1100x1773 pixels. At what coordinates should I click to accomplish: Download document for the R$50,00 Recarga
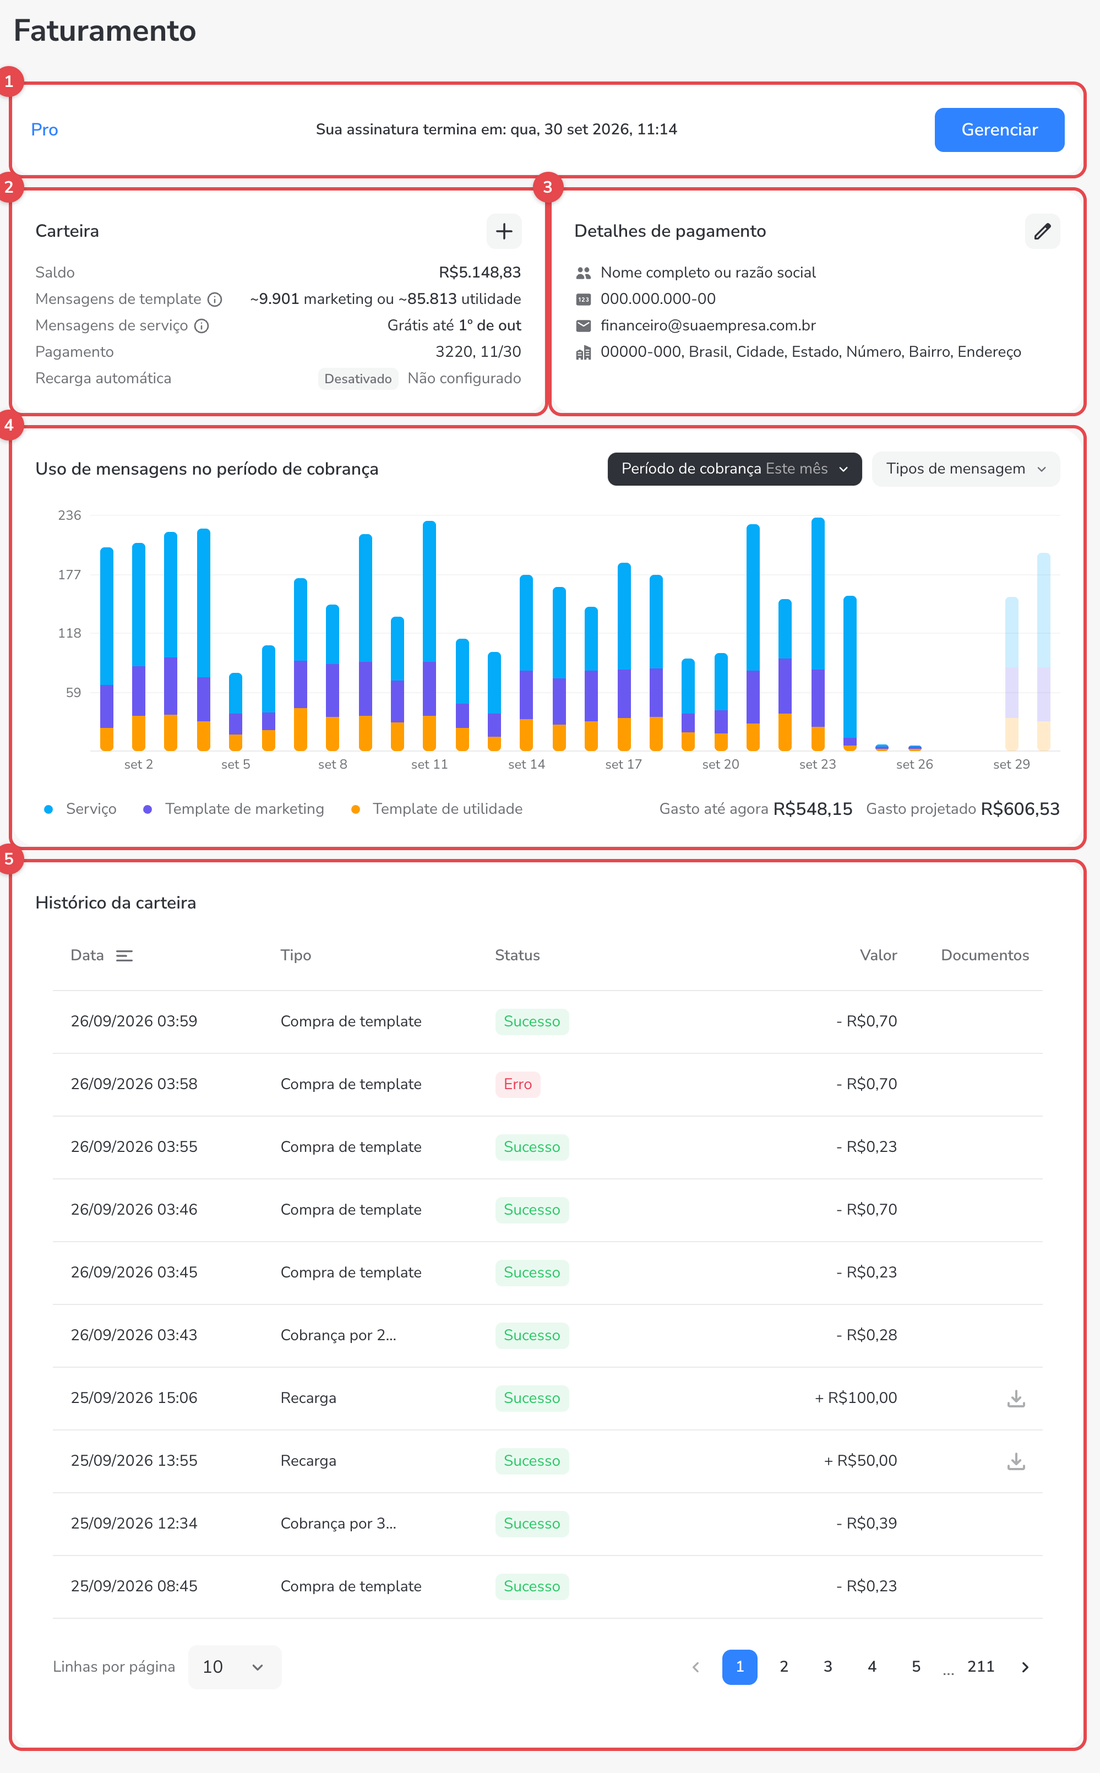[1016, 1461]
